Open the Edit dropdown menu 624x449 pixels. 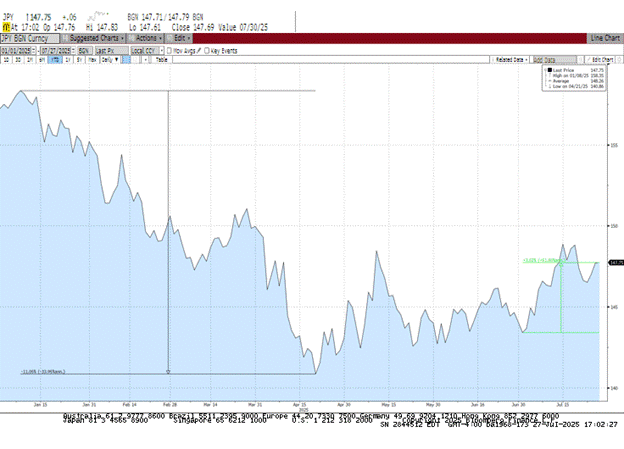pos(179,38)
